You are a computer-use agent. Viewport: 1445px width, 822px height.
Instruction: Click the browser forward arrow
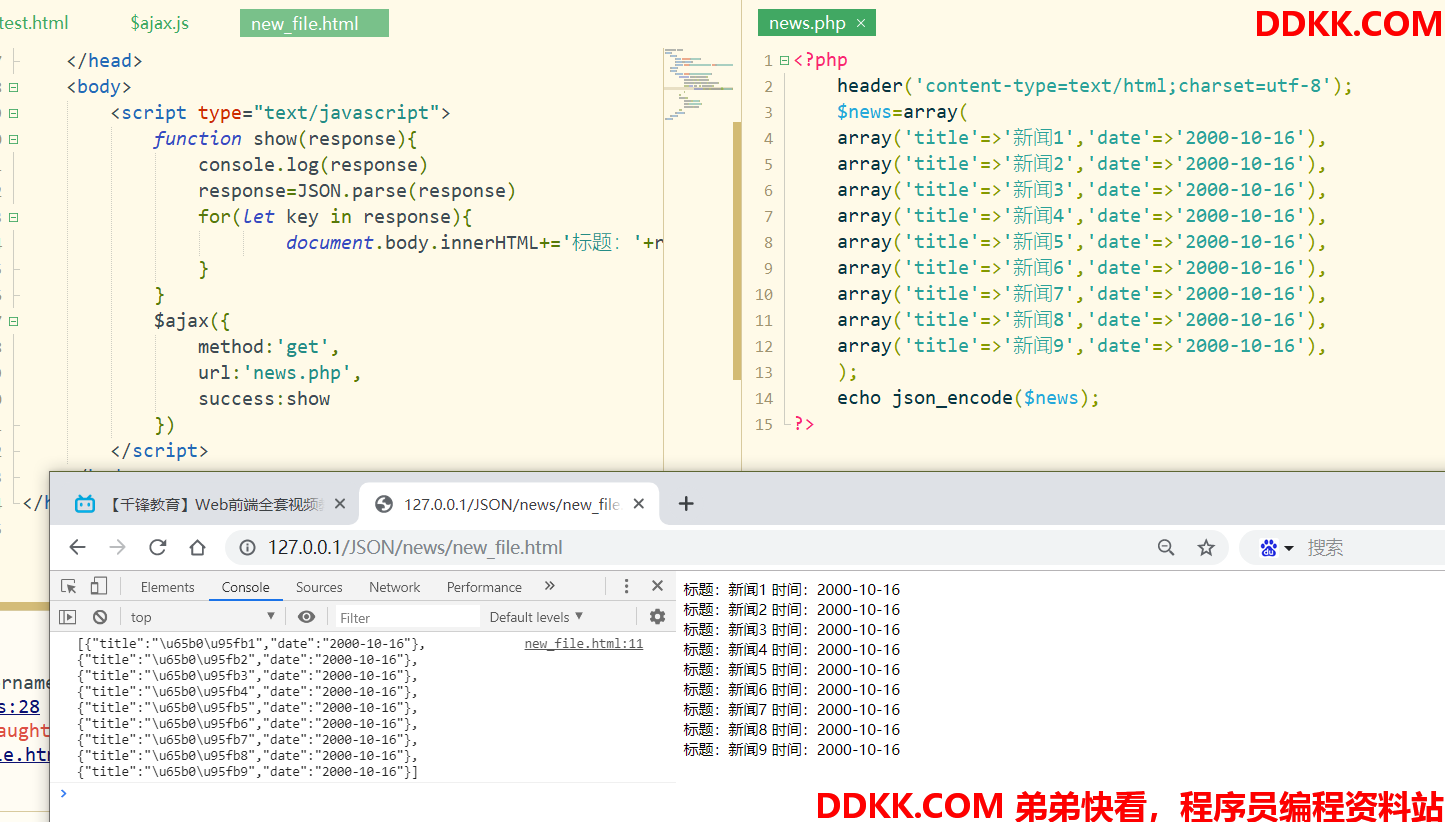point(117,547)
